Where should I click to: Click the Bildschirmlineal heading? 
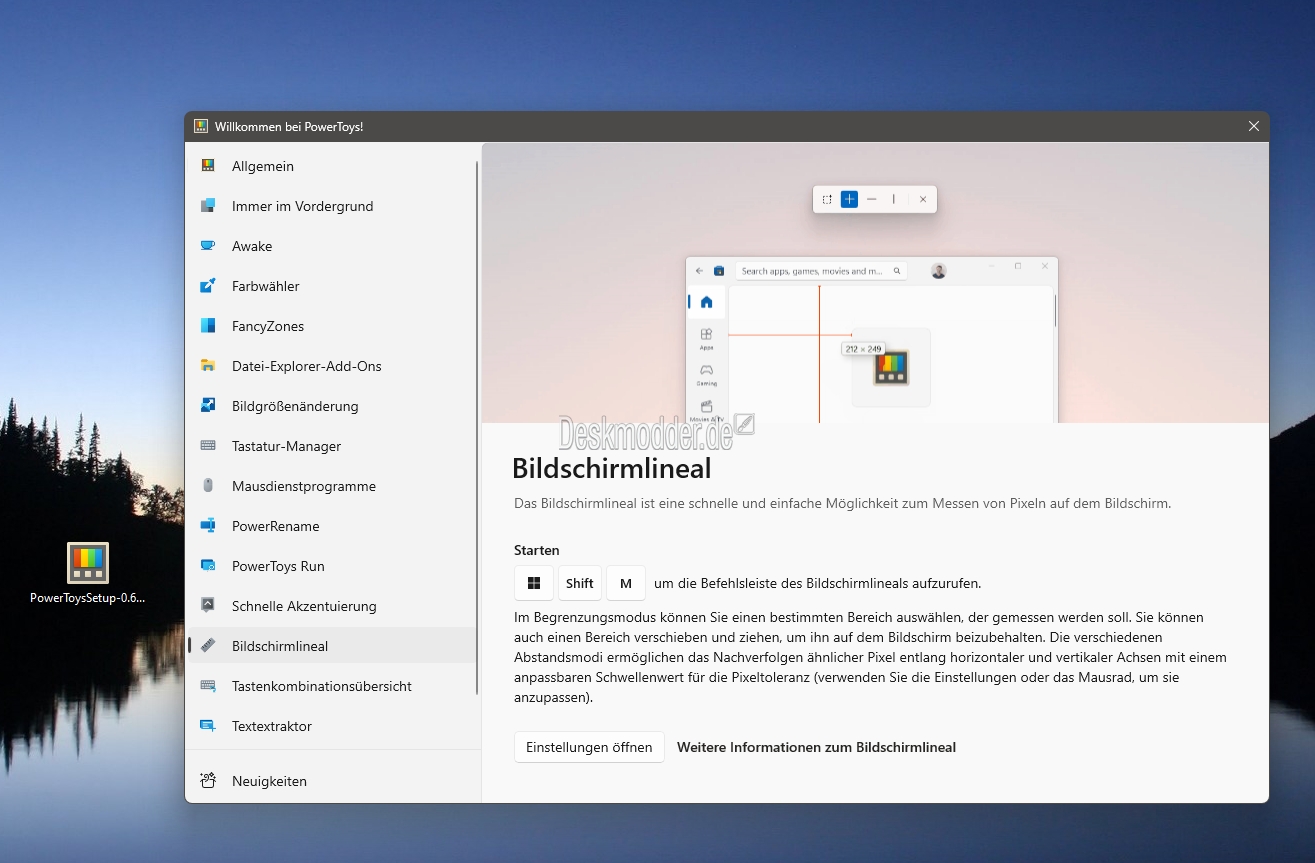612,468
